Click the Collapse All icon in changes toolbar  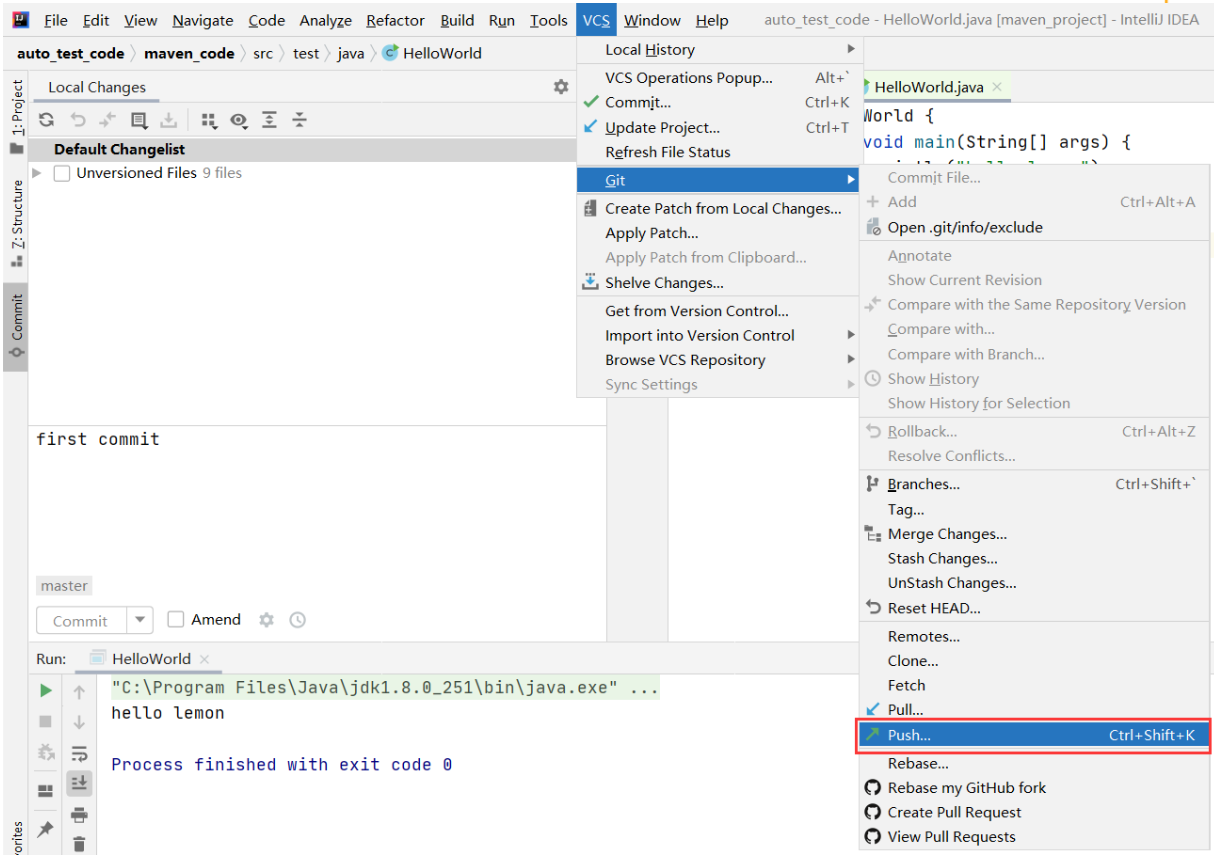299,121
